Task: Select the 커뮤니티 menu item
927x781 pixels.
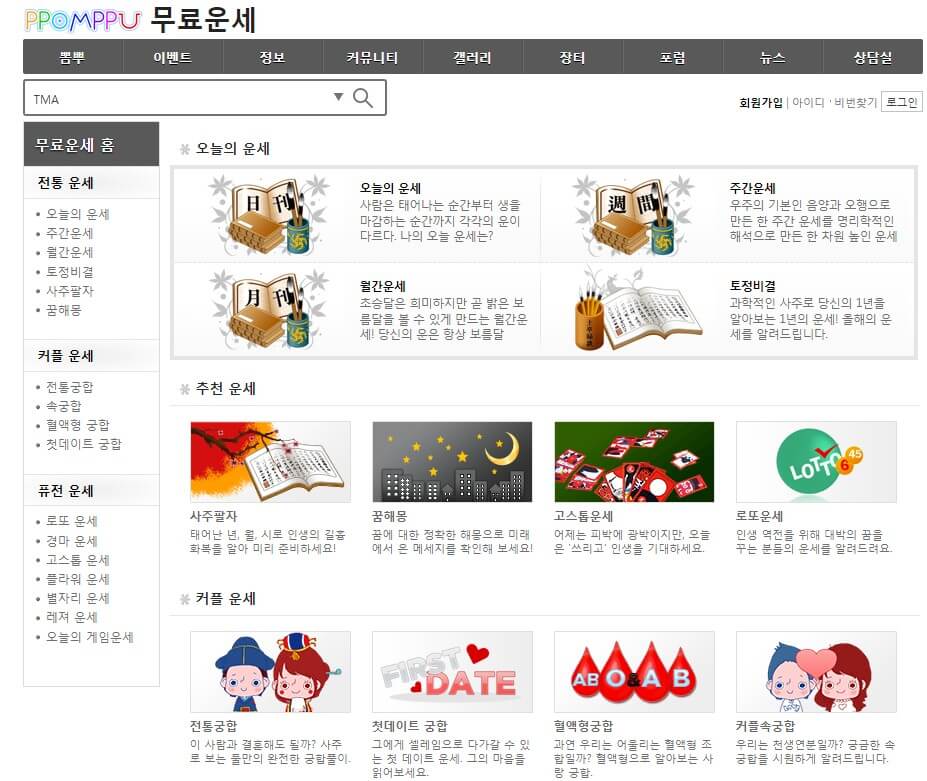Action: [371, 57]
